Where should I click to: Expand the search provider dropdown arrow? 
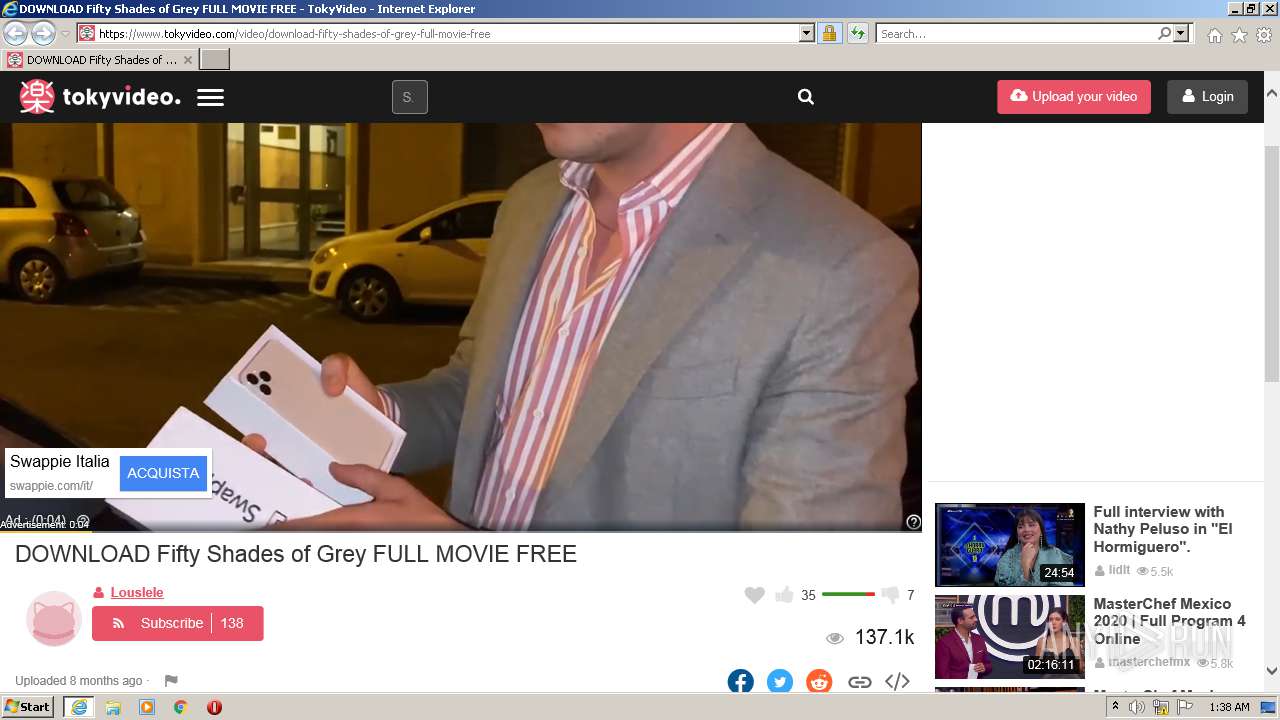tap(1182, 33)
